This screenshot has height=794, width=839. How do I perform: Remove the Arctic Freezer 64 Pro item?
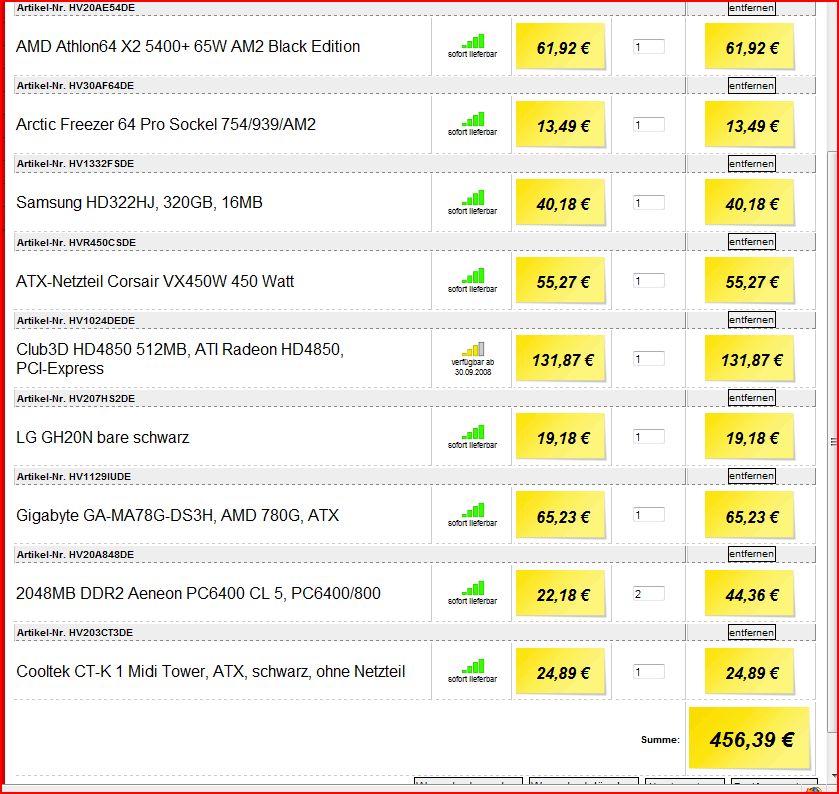tap(751, 86)
